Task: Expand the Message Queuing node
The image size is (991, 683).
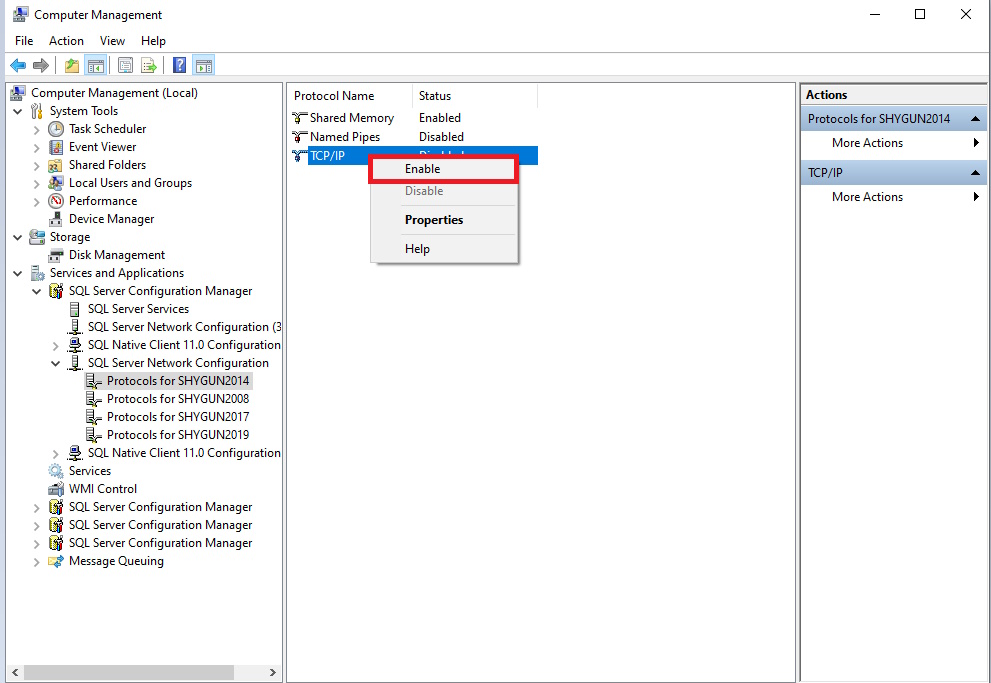Action: pyautogui.click(x=37, y=562)
